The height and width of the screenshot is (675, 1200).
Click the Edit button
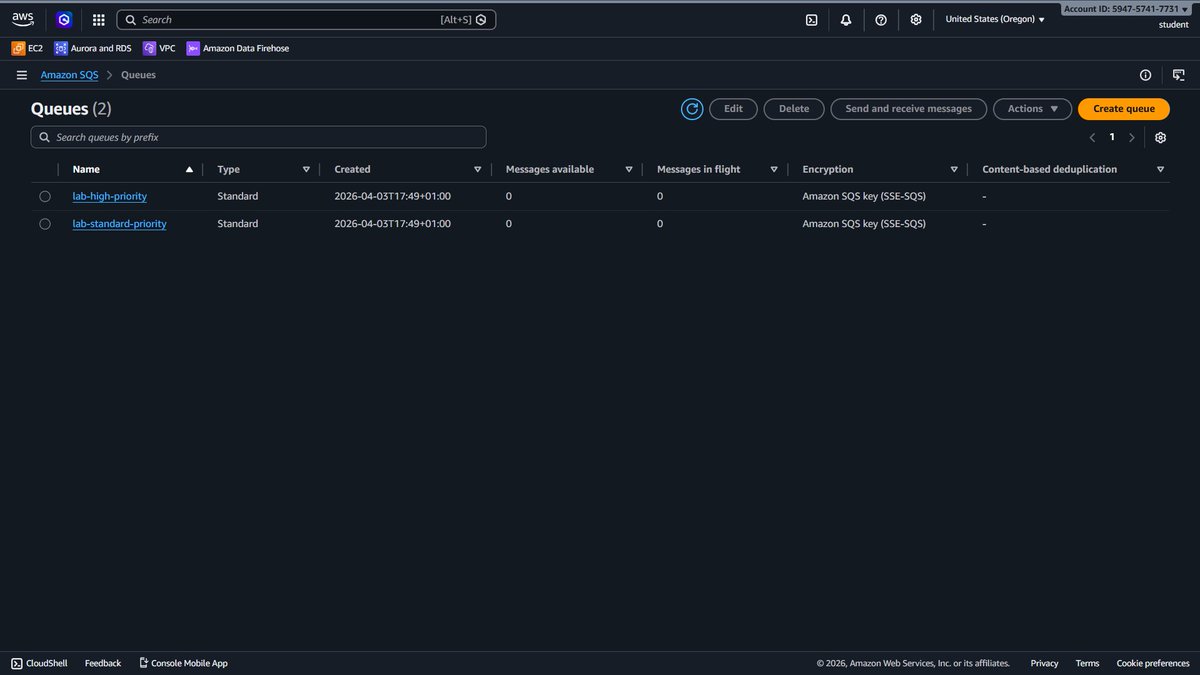point(733,109)
